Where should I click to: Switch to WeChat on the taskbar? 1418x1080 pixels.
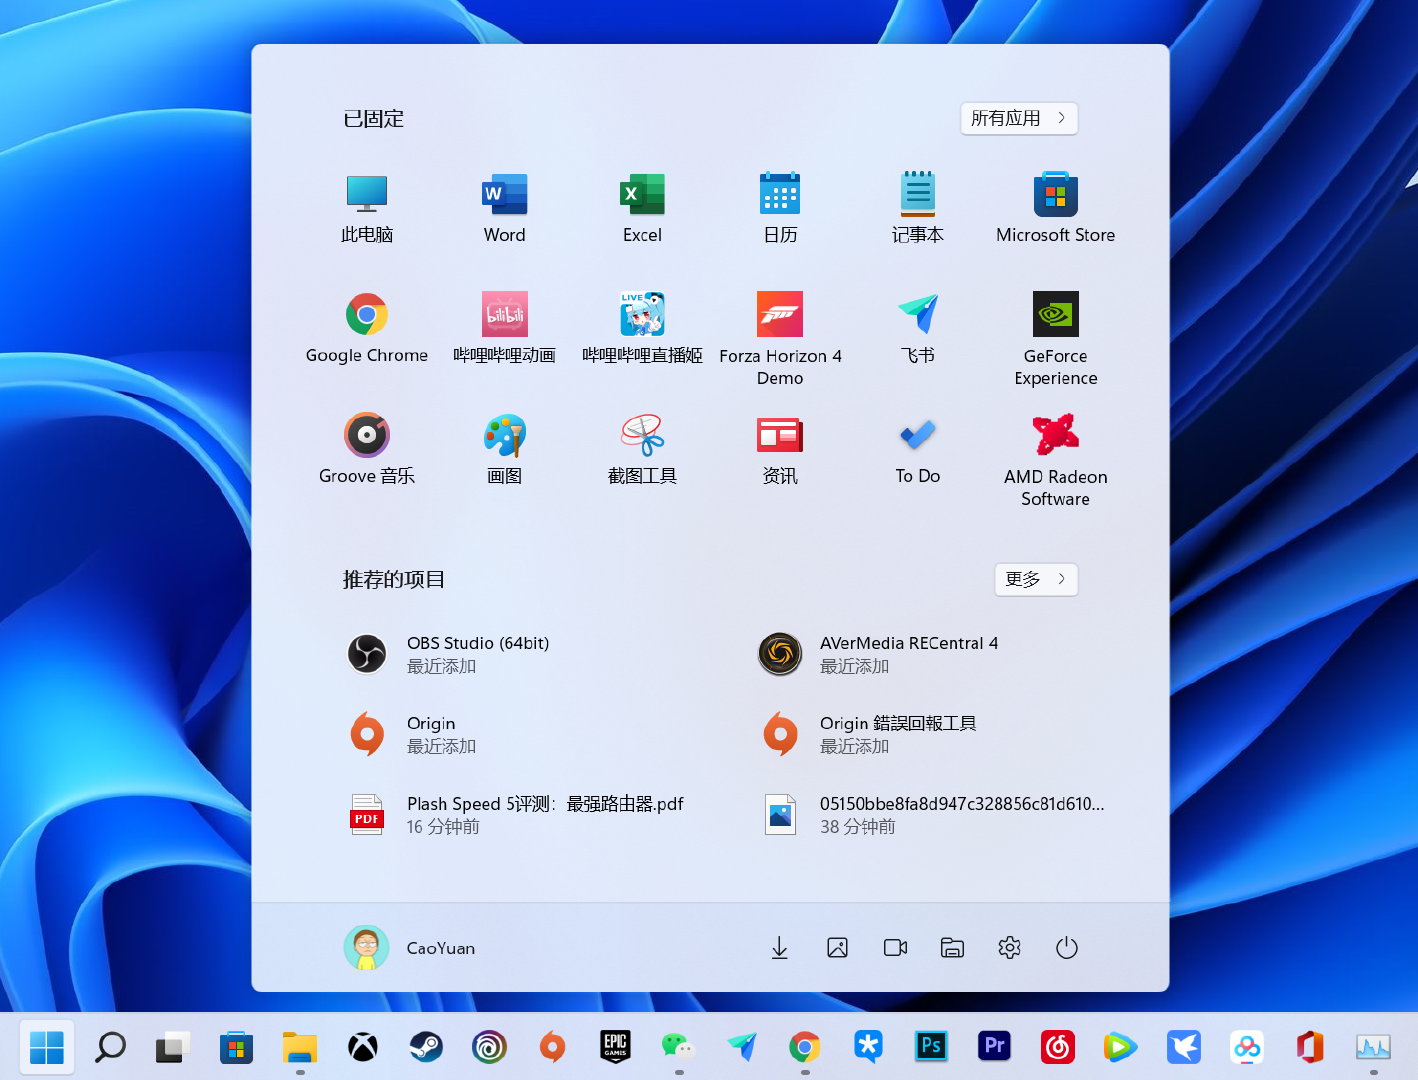tap(679, 1047)
